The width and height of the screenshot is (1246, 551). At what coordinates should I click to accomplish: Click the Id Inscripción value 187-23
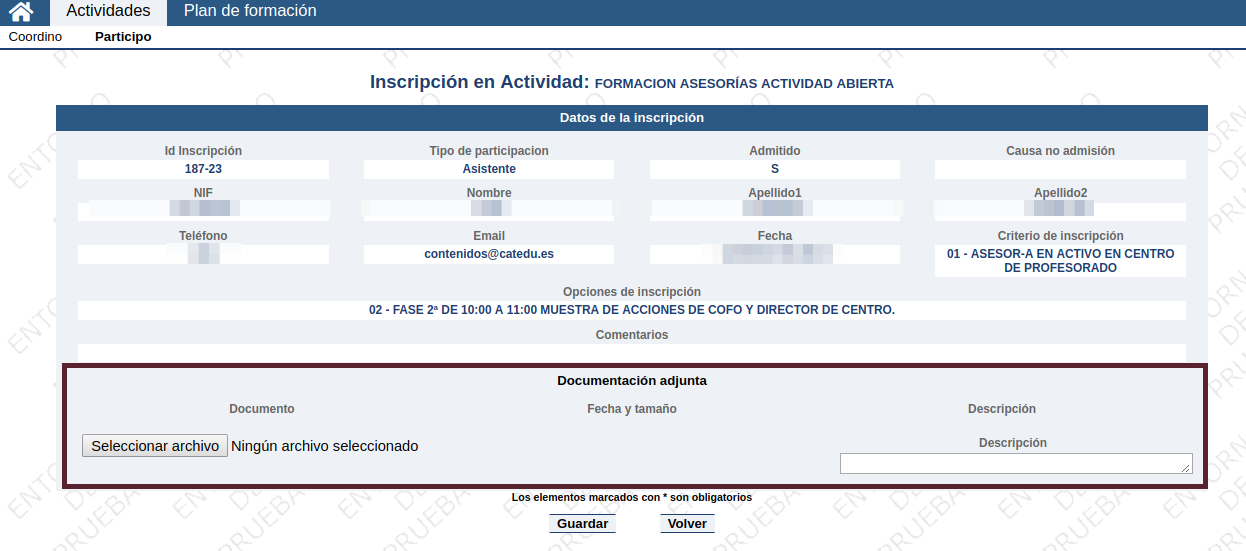pos(203,169)
